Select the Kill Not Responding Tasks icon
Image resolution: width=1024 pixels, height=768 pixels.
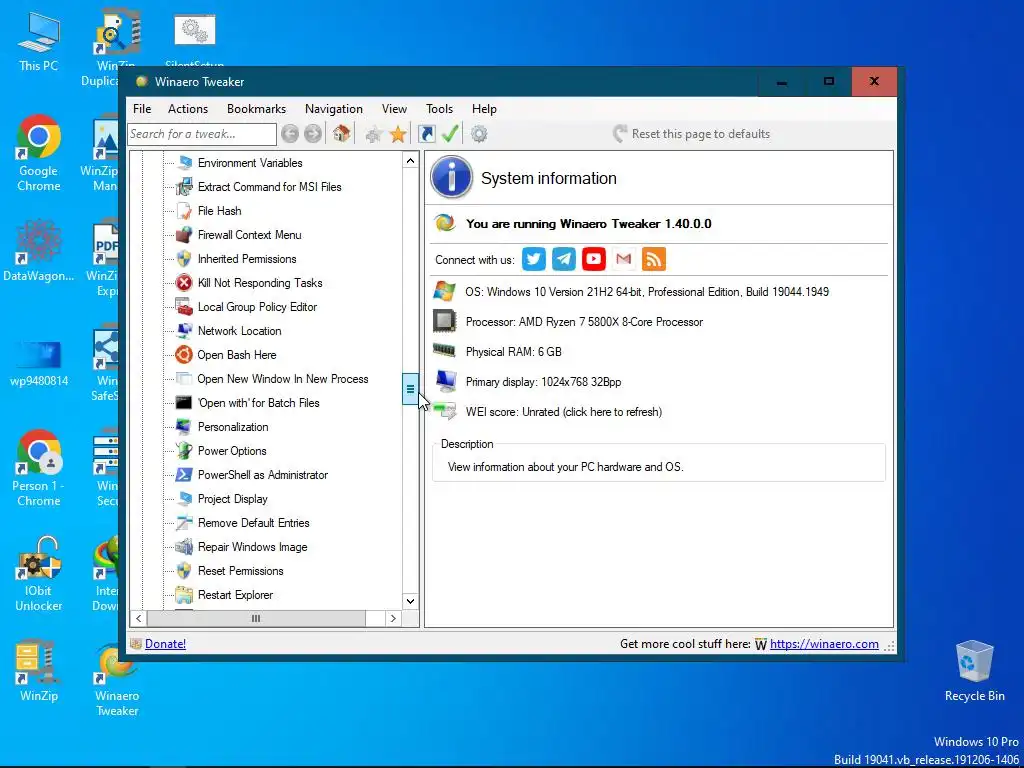pyautogui.click(x=184, y=283)
